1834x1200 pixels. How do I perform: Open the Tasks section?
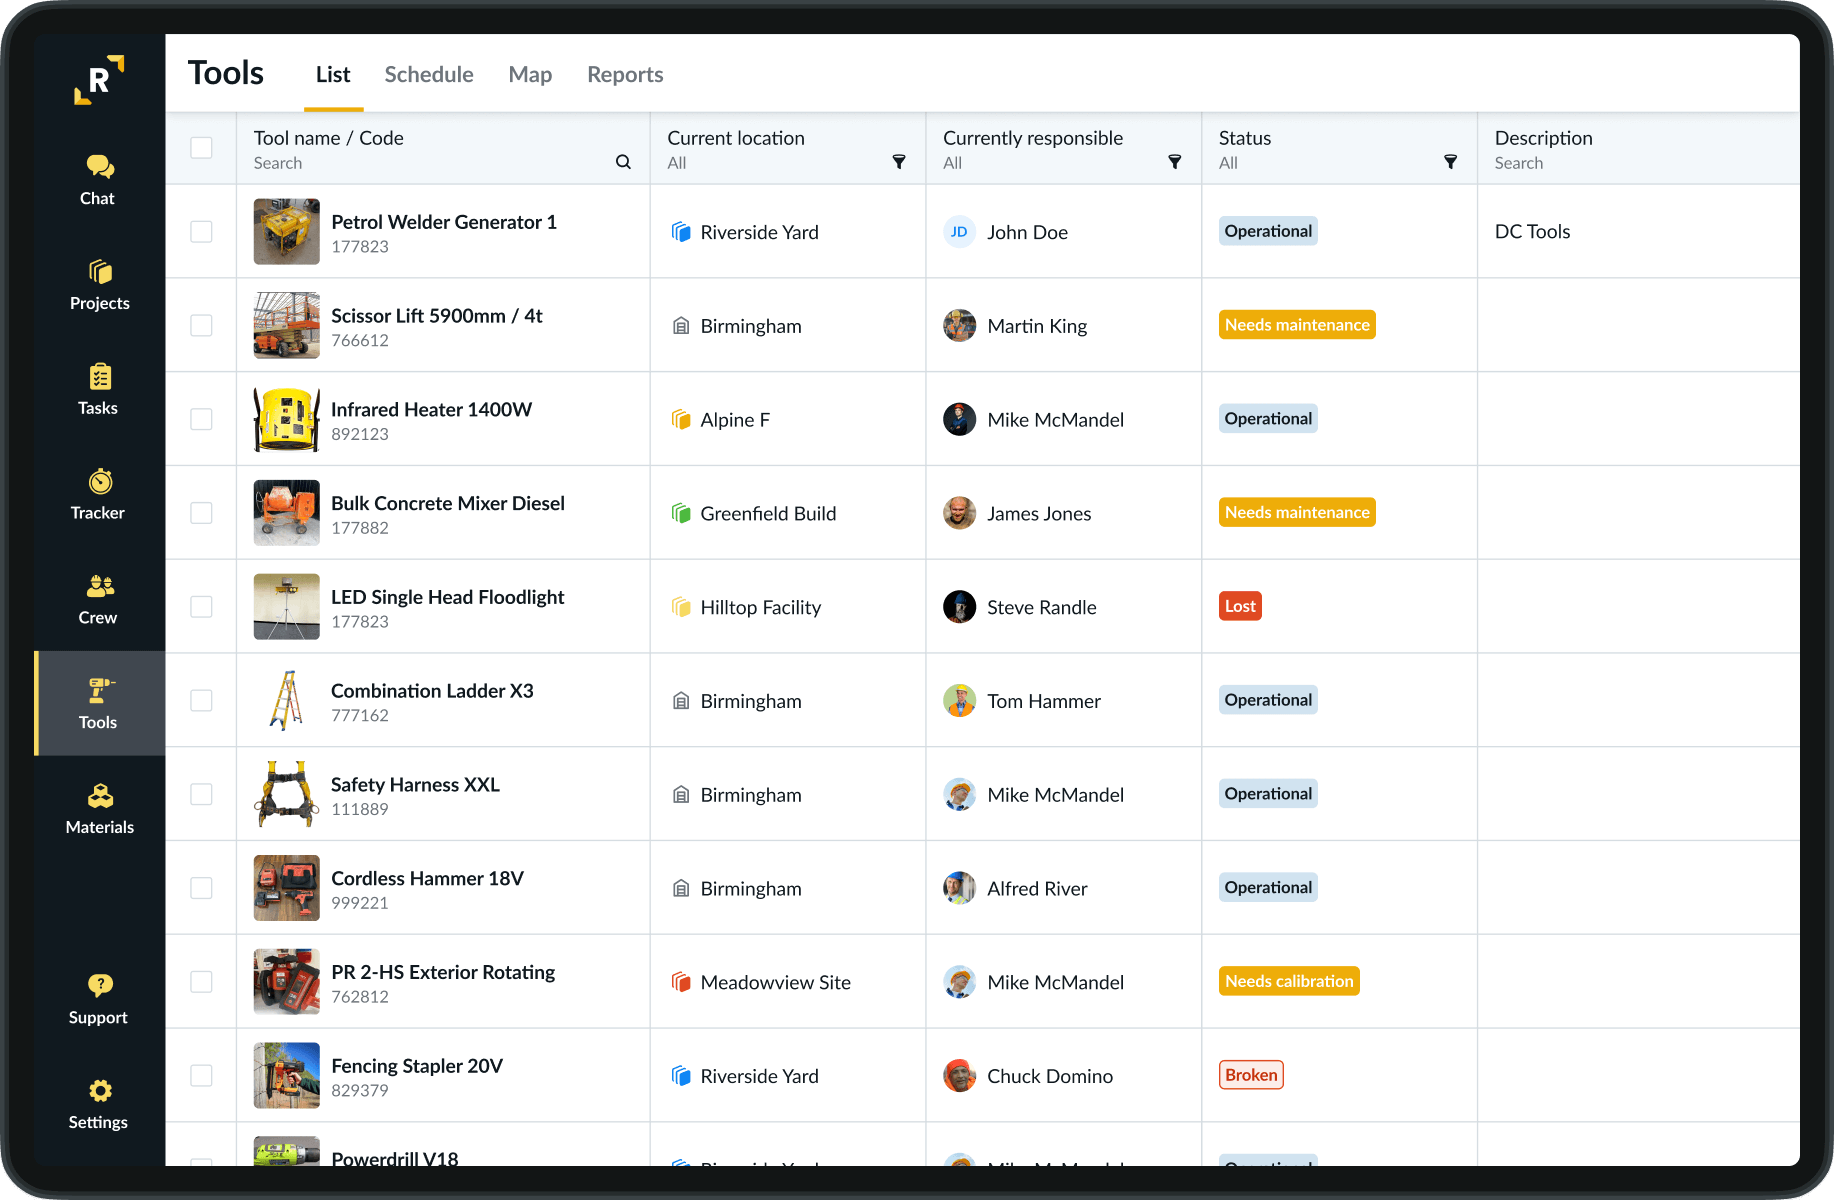point(98,390)
